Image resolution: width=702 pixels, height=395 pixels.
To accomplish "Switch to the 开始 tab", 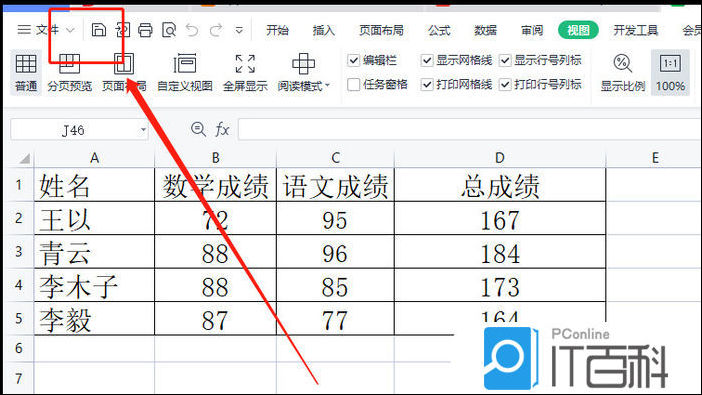I will pos(277,30).
